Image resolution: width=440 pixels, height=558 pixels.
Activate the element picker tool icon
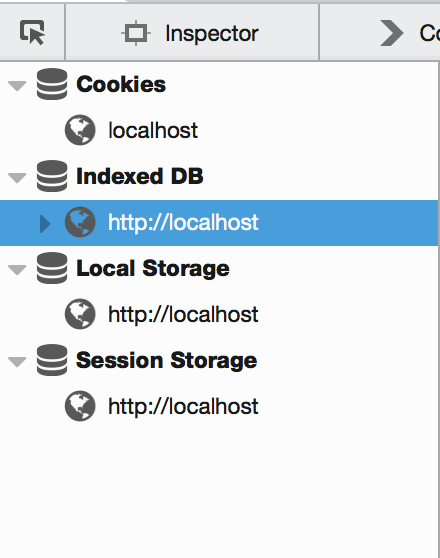[32, 32]
